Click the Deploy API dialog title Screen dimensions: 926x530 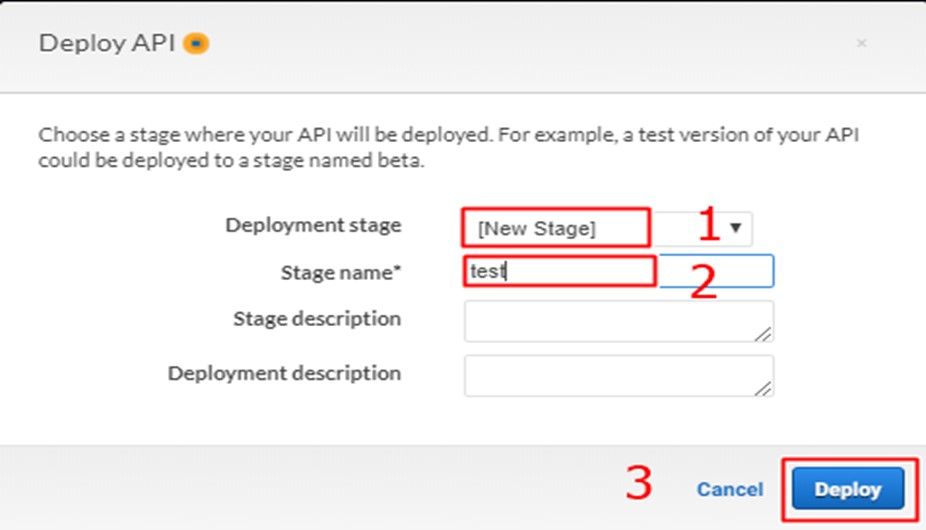pos(108,44)
